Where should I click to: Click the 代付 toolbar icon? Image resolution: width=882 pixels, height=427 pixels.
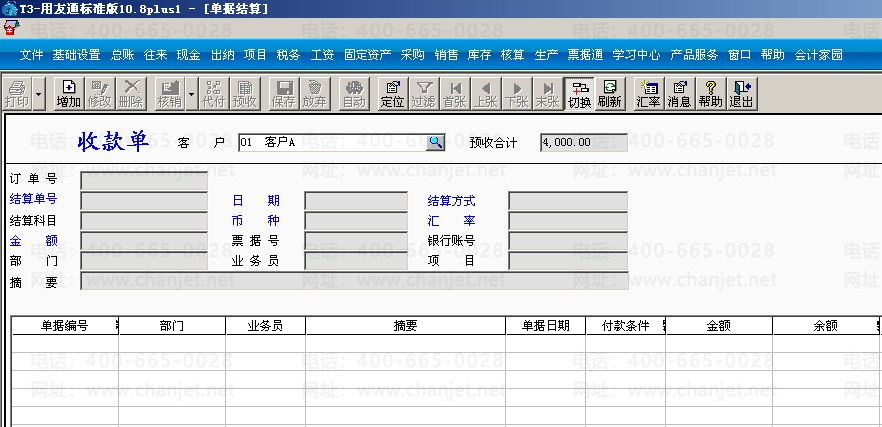(214, 93)
